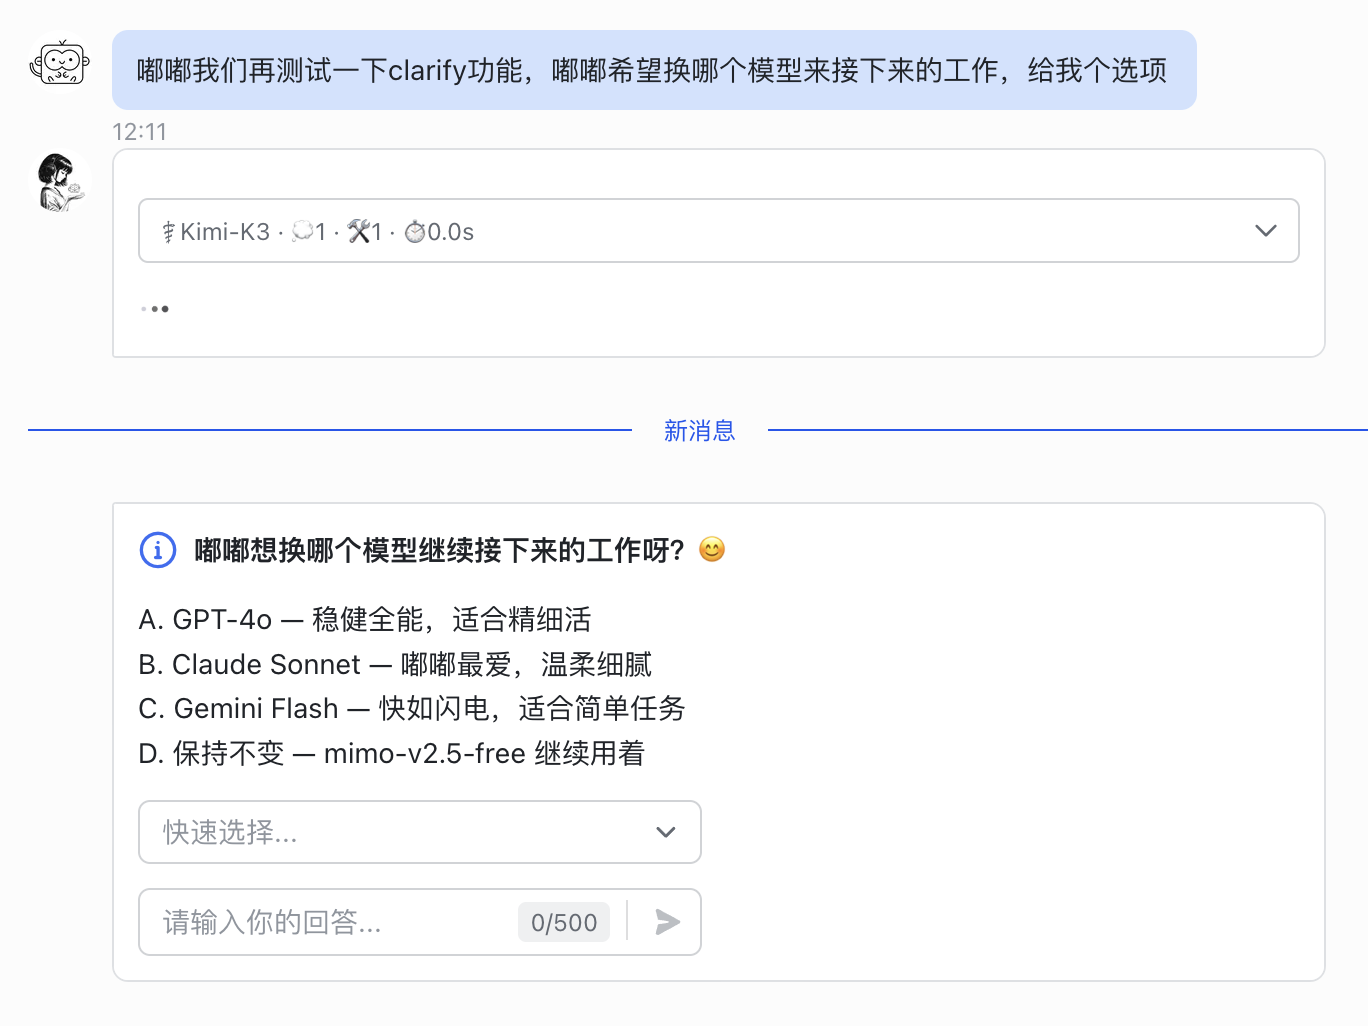Click the question heading 嘟嘟想换哪个模型
The height and width of the screenshot is (1026, 1368).
coord(440,550)
